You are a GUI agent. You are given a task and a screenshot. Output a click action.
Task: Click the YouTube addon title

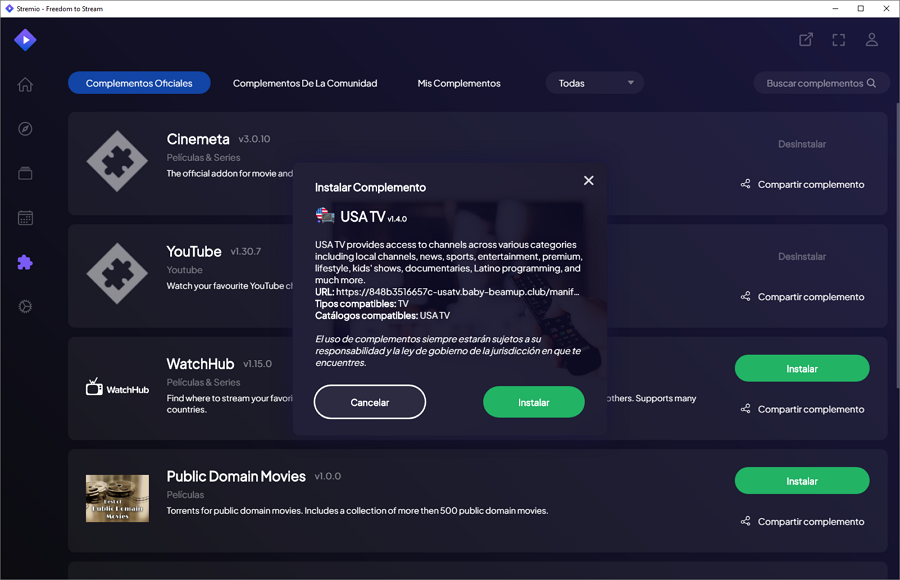click(x=194, y=252)
